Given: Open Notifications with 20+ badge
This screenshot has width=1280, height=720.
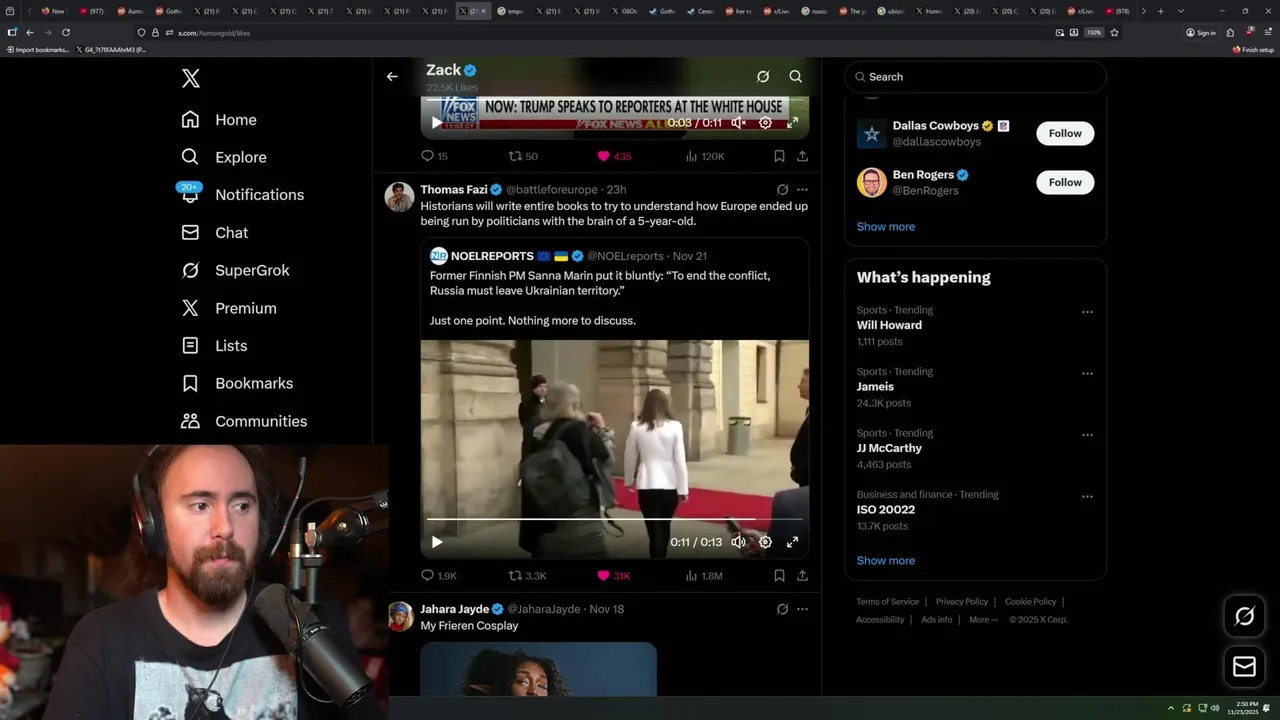Looking at the screenshot, I should pyautogui.click(x=242, y=195).
